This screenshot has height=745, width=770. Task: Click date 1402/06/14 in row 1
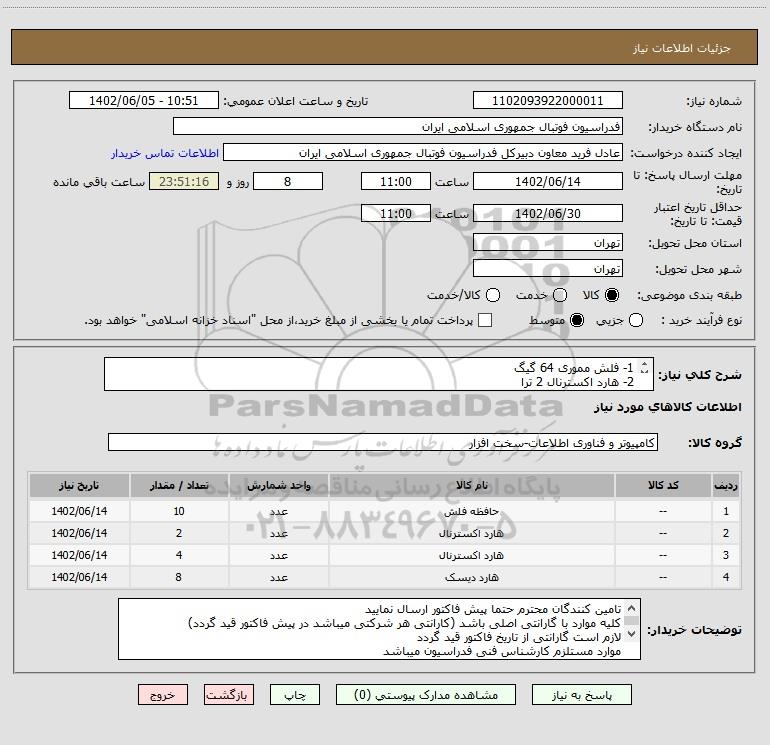tap(79, 511)
